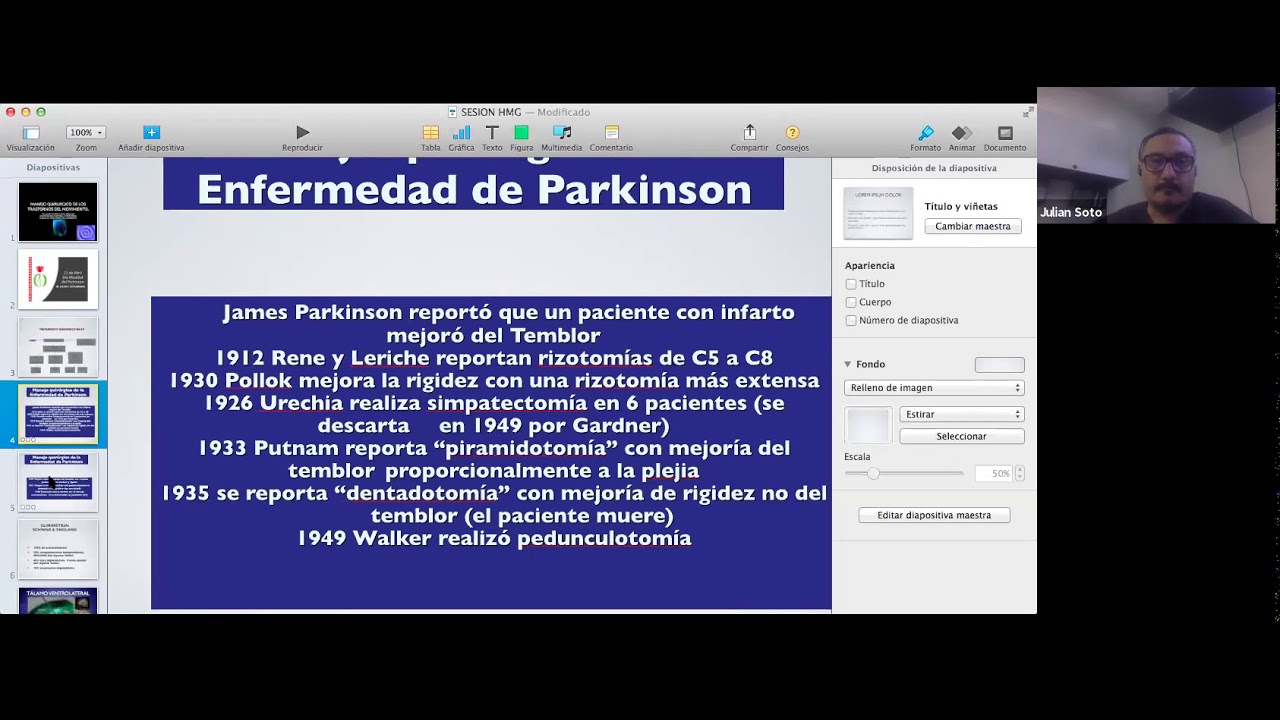Insert a shape using Figura icon
1280x720 pixels.
click(x=521, y=132)
